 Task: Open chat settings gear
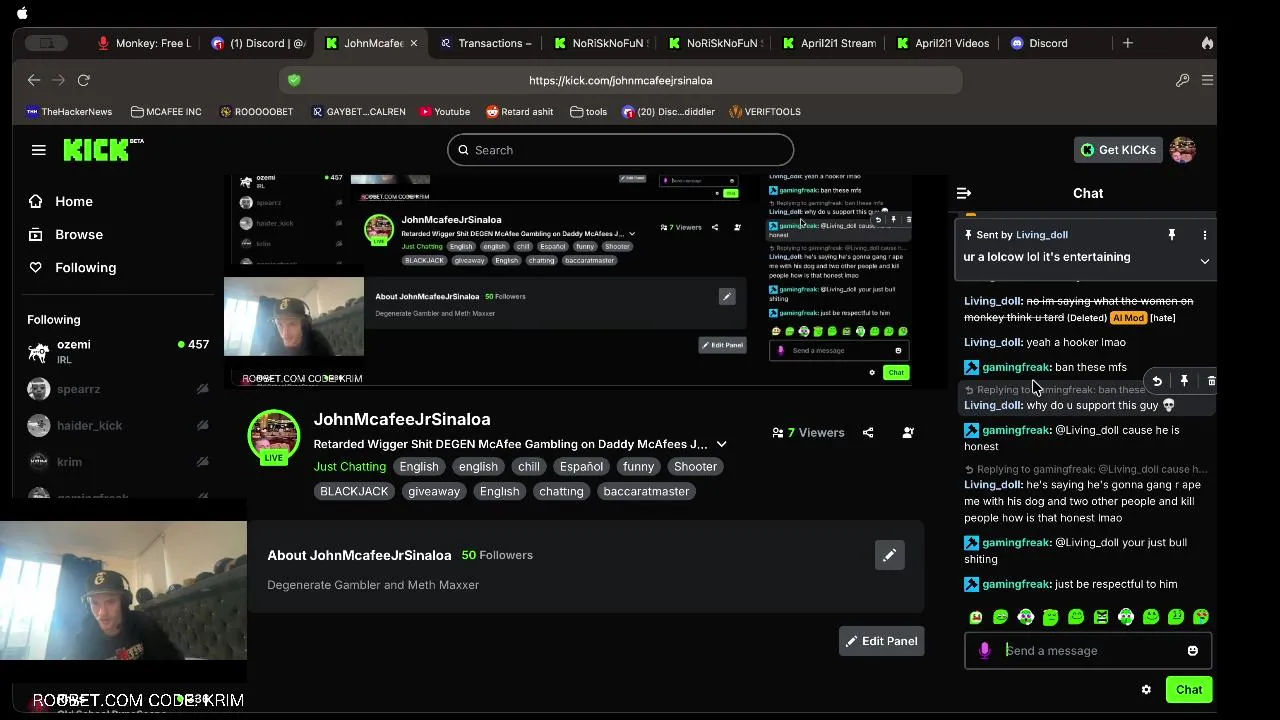pyautogui.click(x=1146, y=690)
